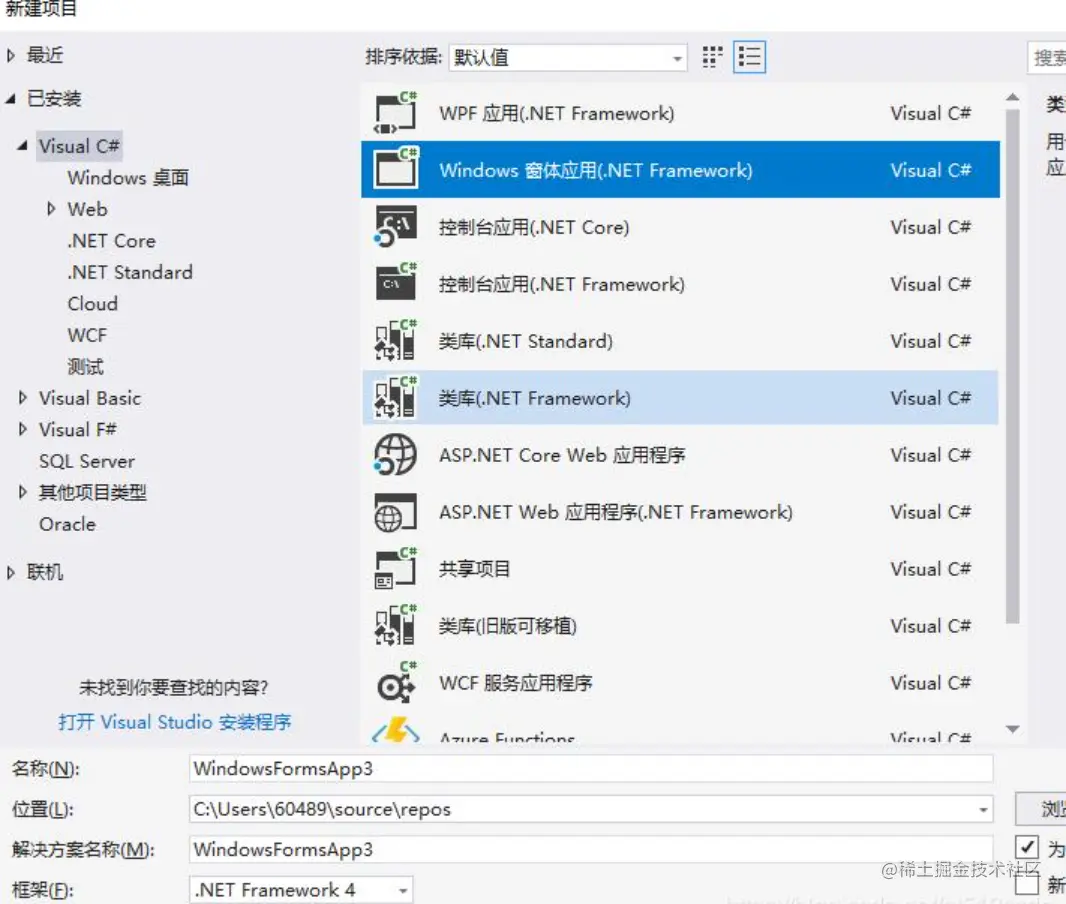This screenshot has height=904, width=1066.
Task: Click into the solution name field
Action: 591,850
